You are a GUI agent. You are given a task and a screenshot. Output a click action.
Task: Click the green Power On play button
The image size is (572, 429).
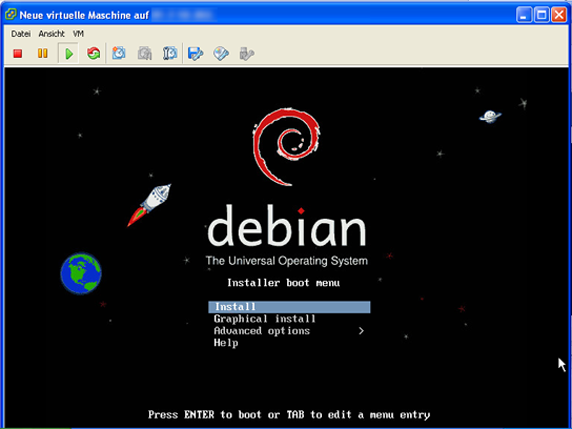pos(69,54)
